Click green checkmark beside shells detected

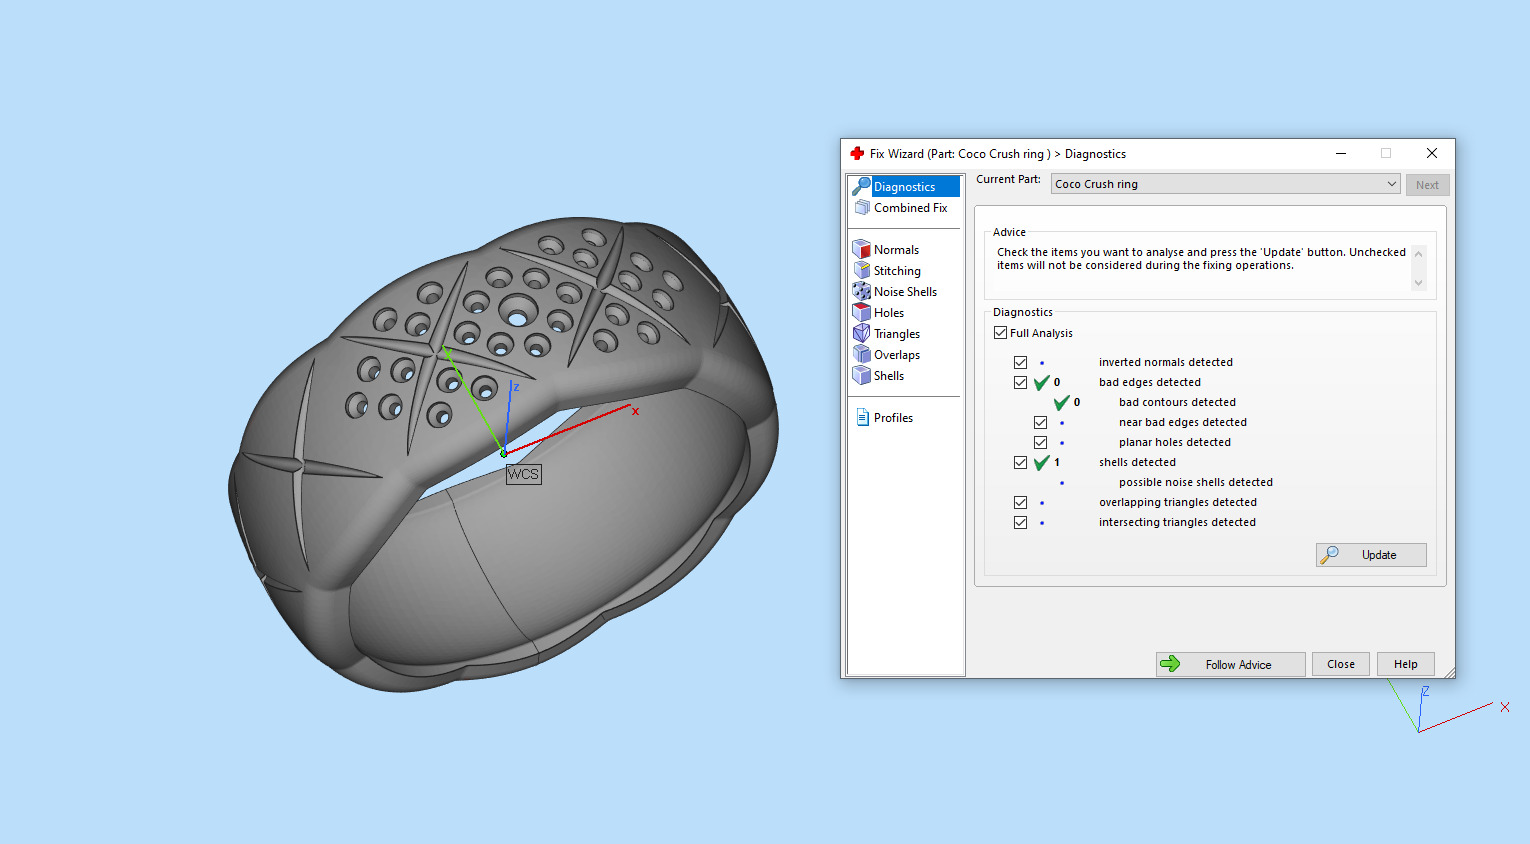click(1042, 462)
